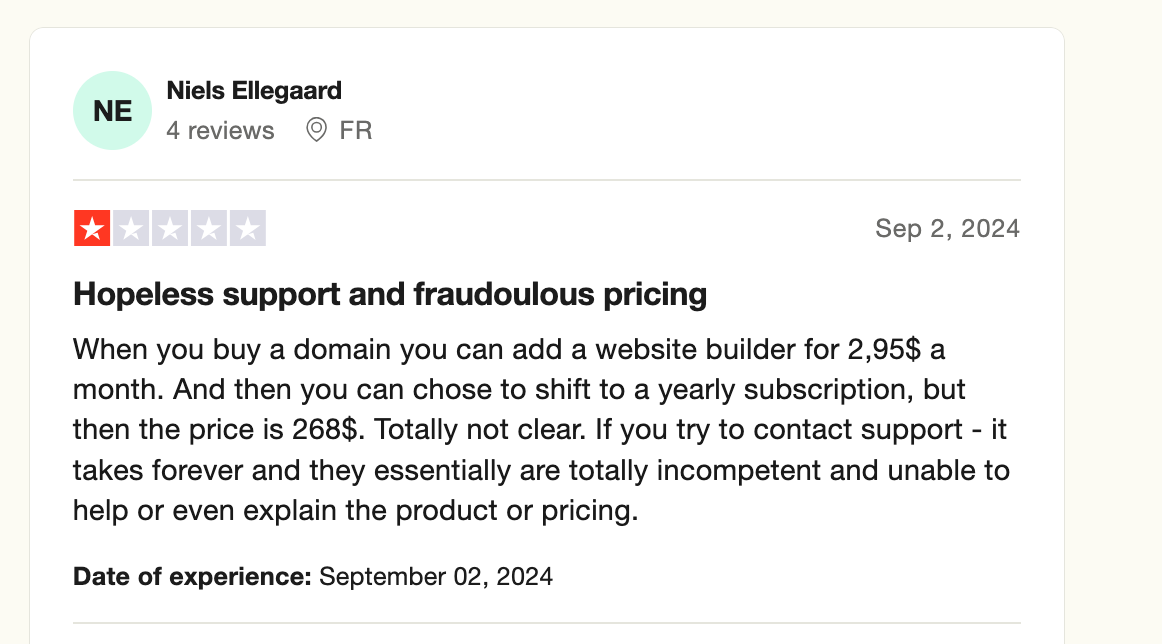Click the fourth gray rating star
The width and height of the screenshot is (1162, 644).
coord(209,229)
